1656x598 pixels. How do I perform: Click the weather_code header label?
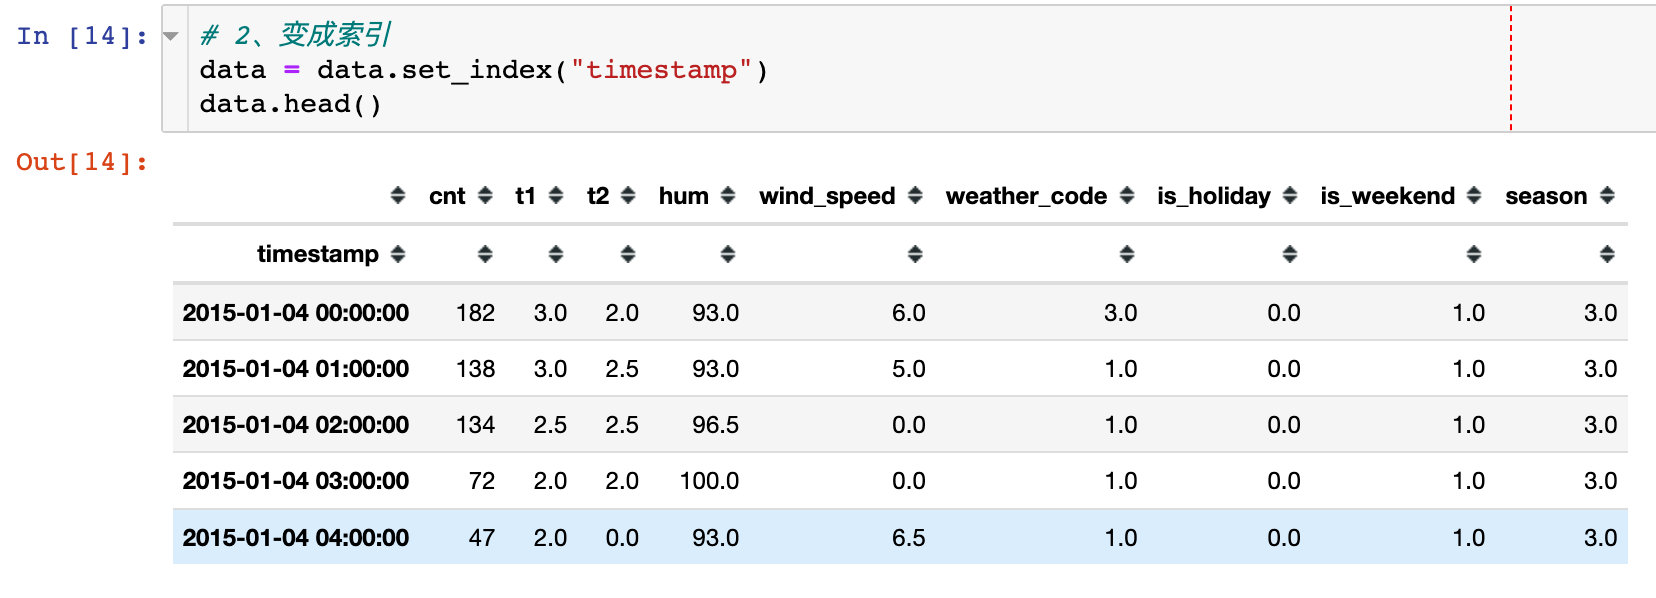[1026, 196]
